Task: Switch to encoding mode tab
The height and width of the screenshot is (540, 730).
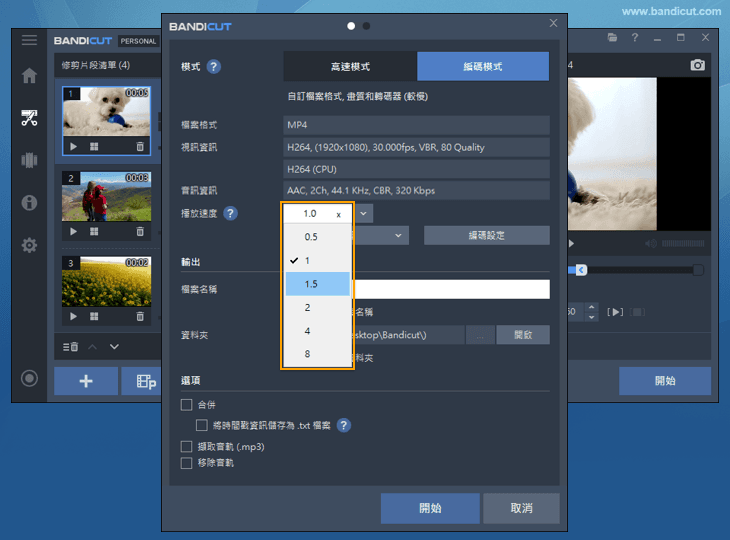Action: tap(483, 67)
